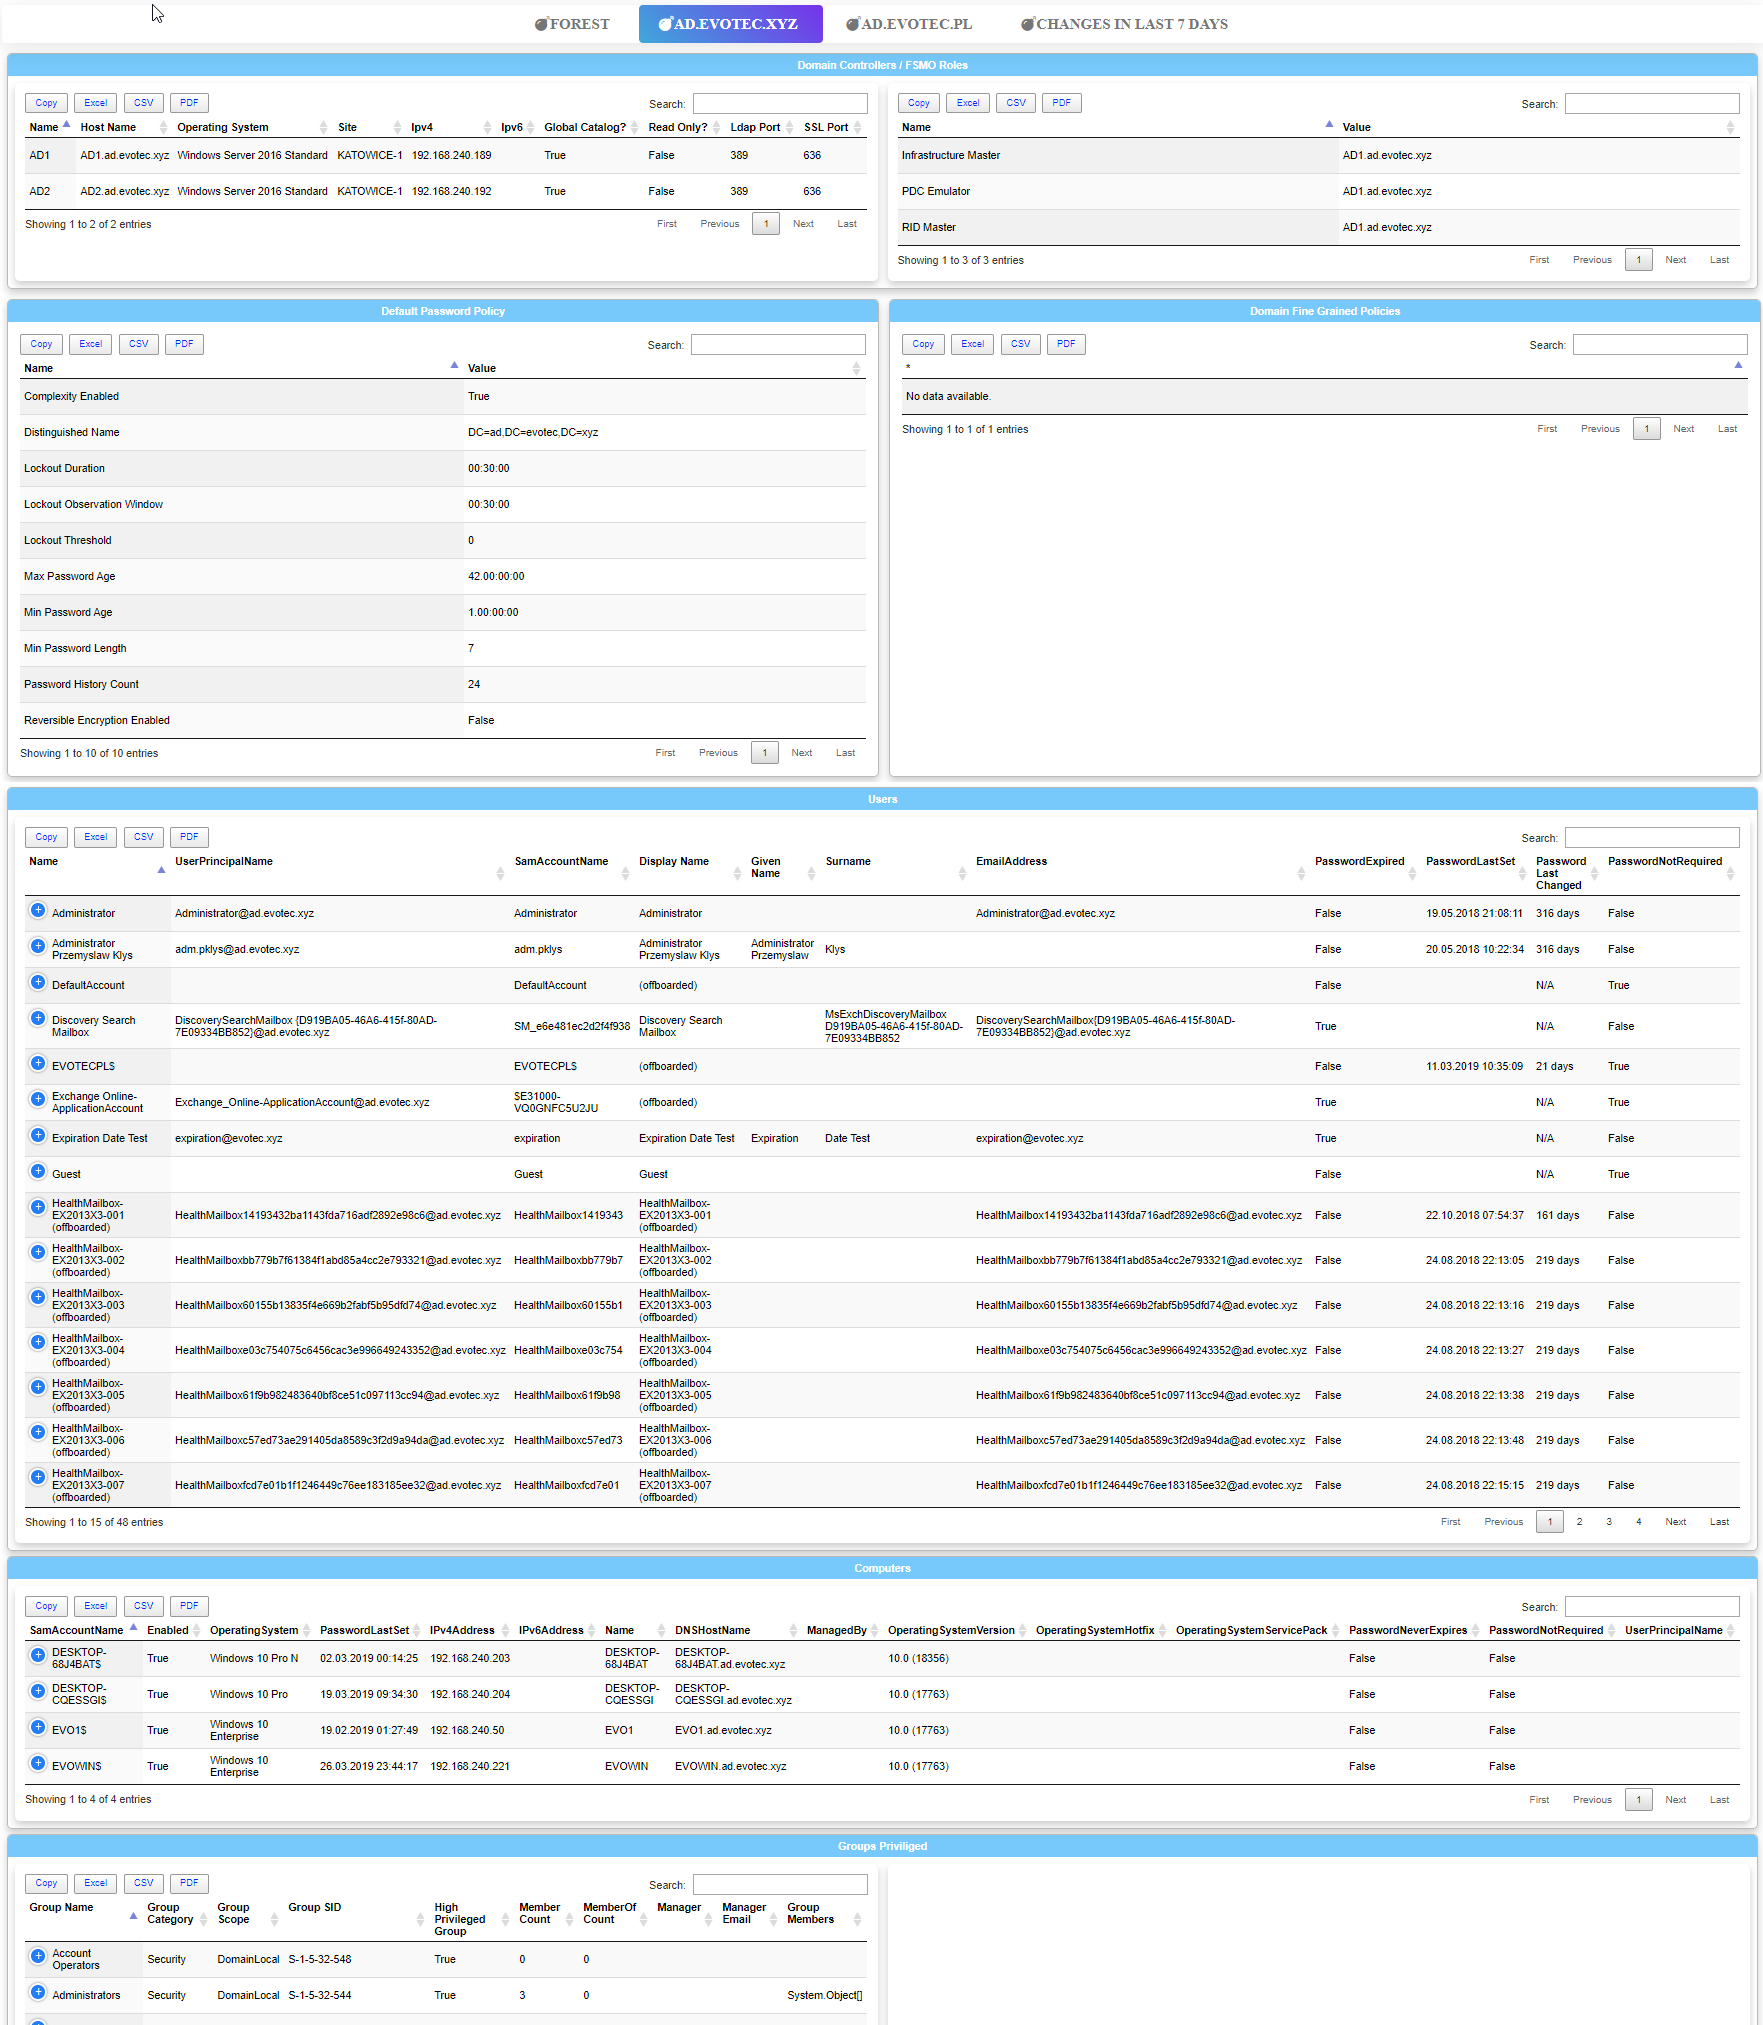The width and height of the screenshot is (1763, 2025).
Task: Sort Computers by OperatingSystem sort arrows
Action: [x=307, y=1631]
